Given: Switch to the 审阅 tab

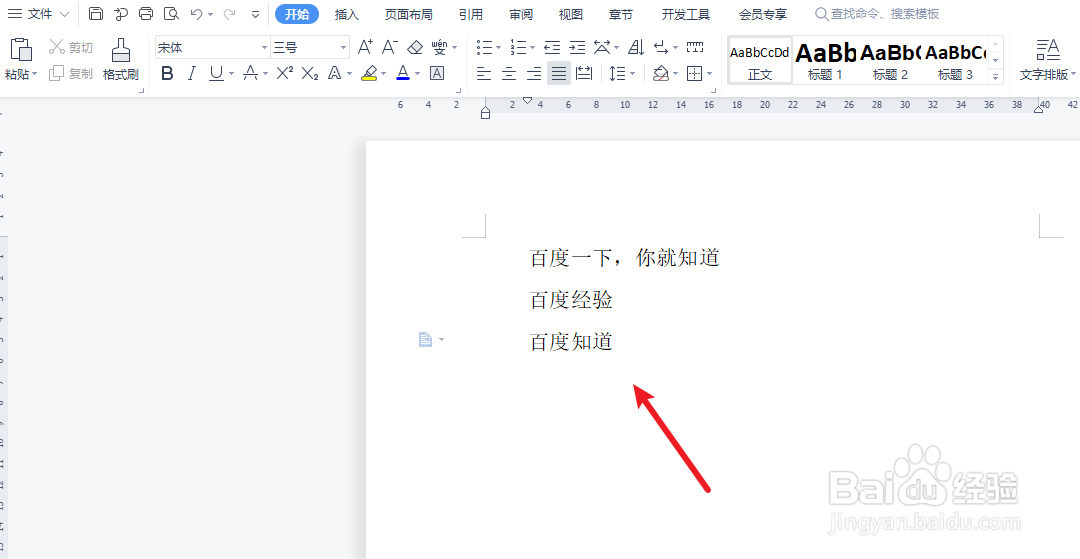Looking at the screenshot, I should click(521, 14).
